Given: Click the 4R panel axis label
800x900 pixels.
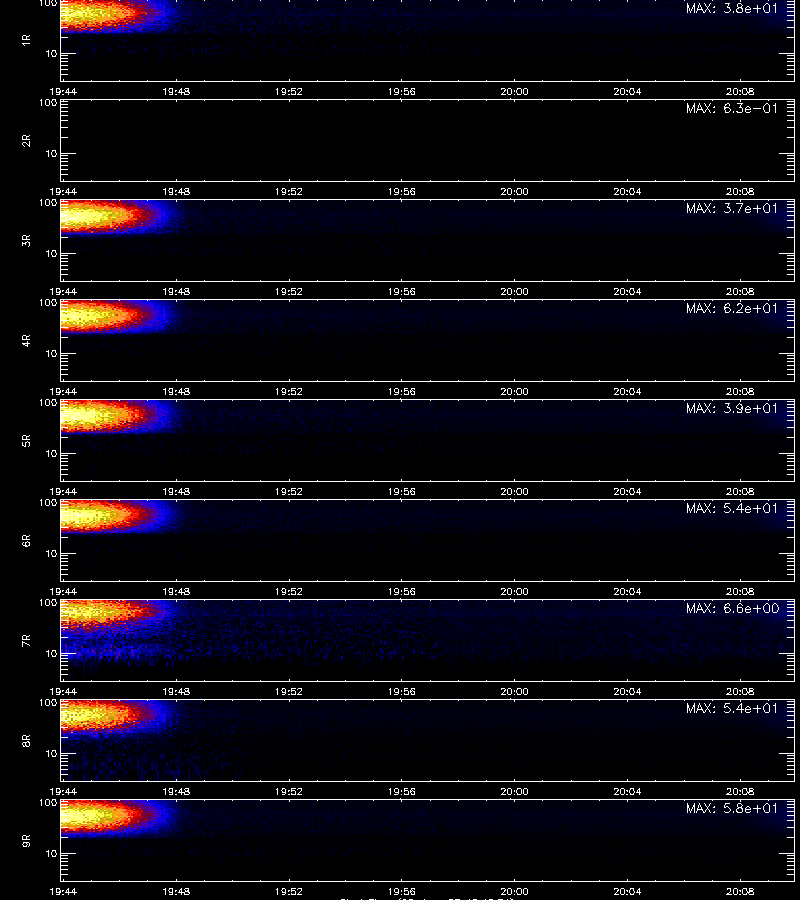Looking at the screenshot, I should (x=26, y=340).
